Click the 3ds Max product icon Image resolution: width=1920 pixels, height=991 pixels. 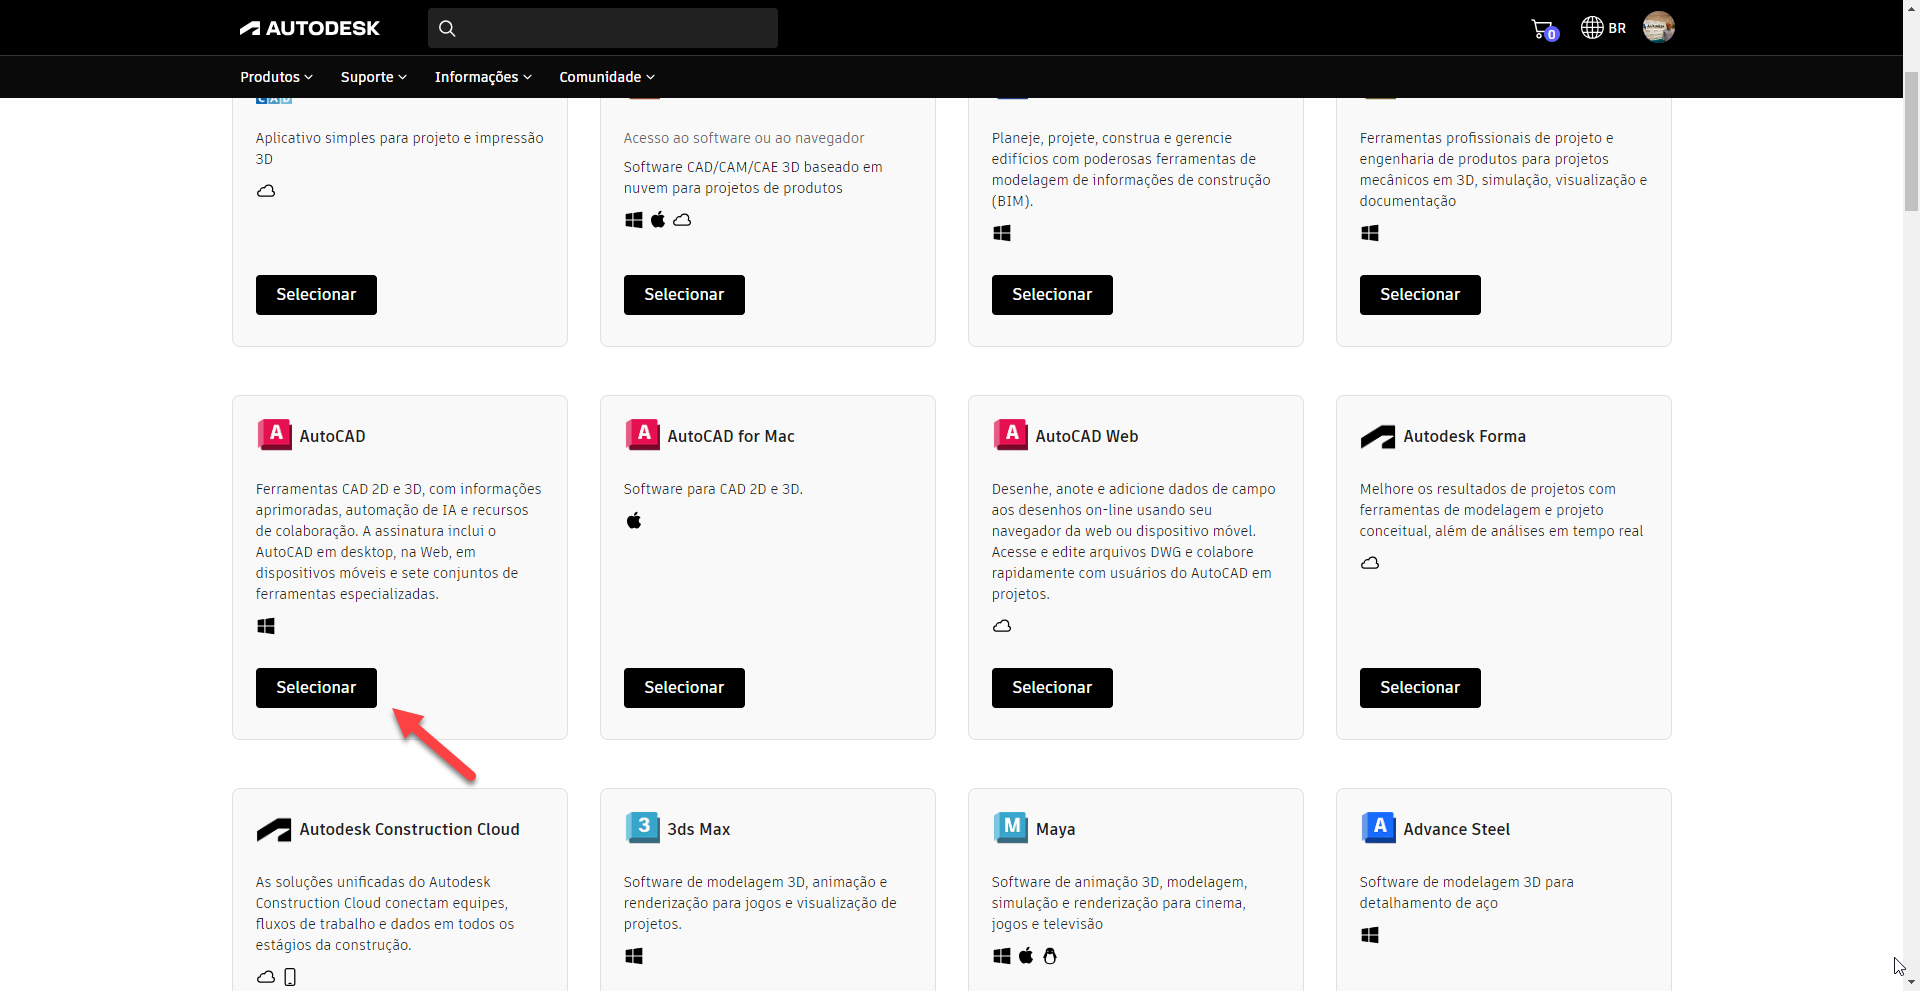click(642, 828)
